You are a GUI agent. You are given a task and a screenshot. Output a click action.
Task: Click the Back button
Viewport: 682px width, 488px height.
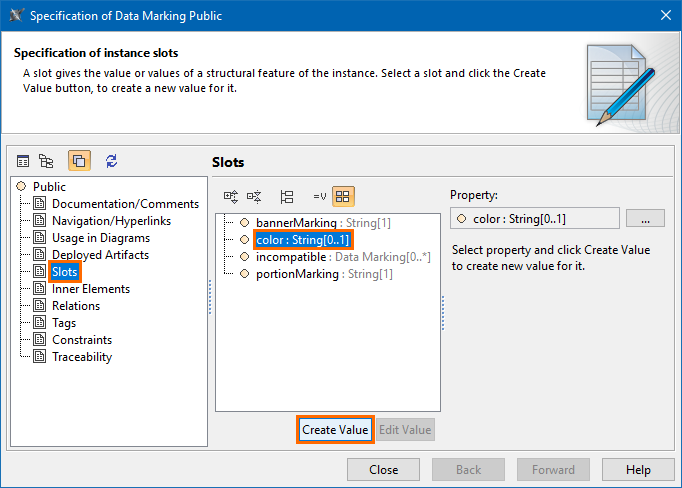click(x=468, y=470)
